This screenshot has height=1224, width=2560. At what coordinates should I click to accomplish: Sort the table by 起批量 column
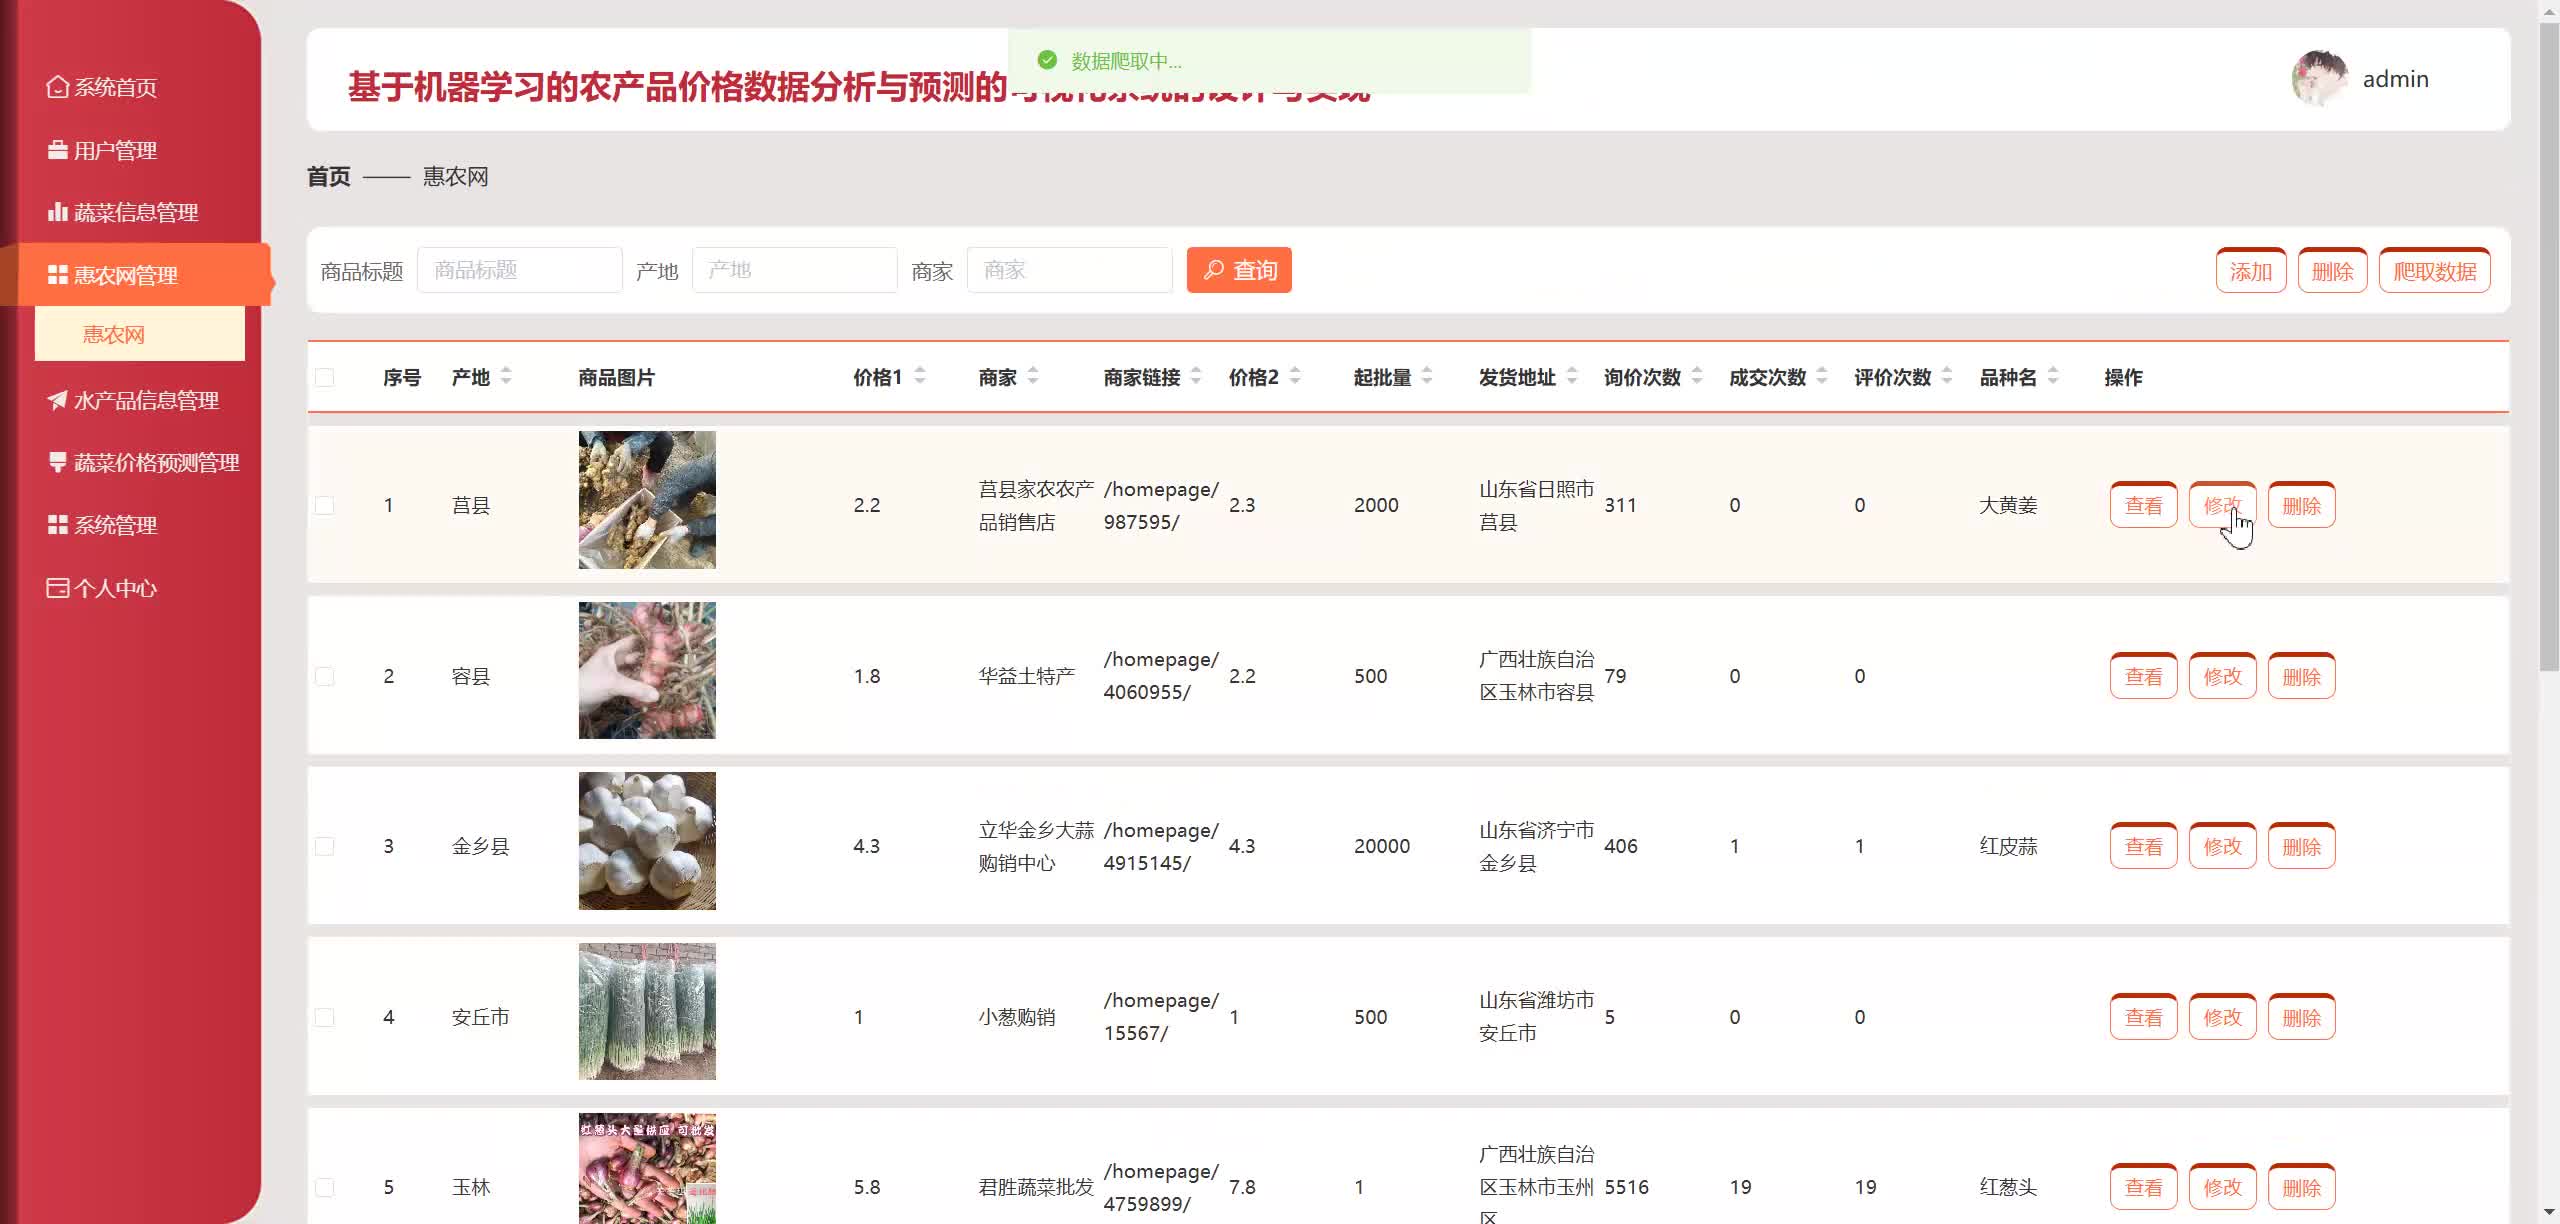coord(1426,377)
